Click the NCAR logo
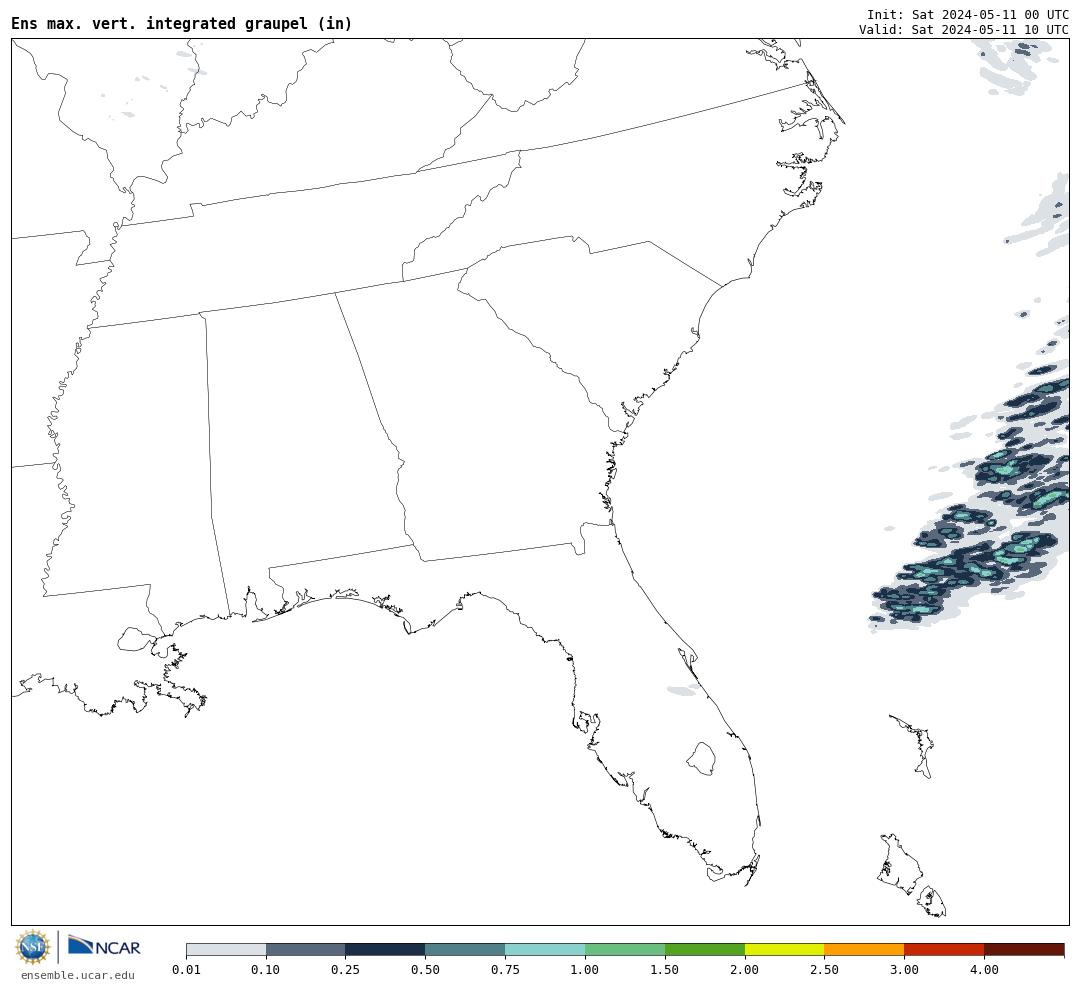The height and width of the screenshot is (988, 1080). (x=104, y=946)
